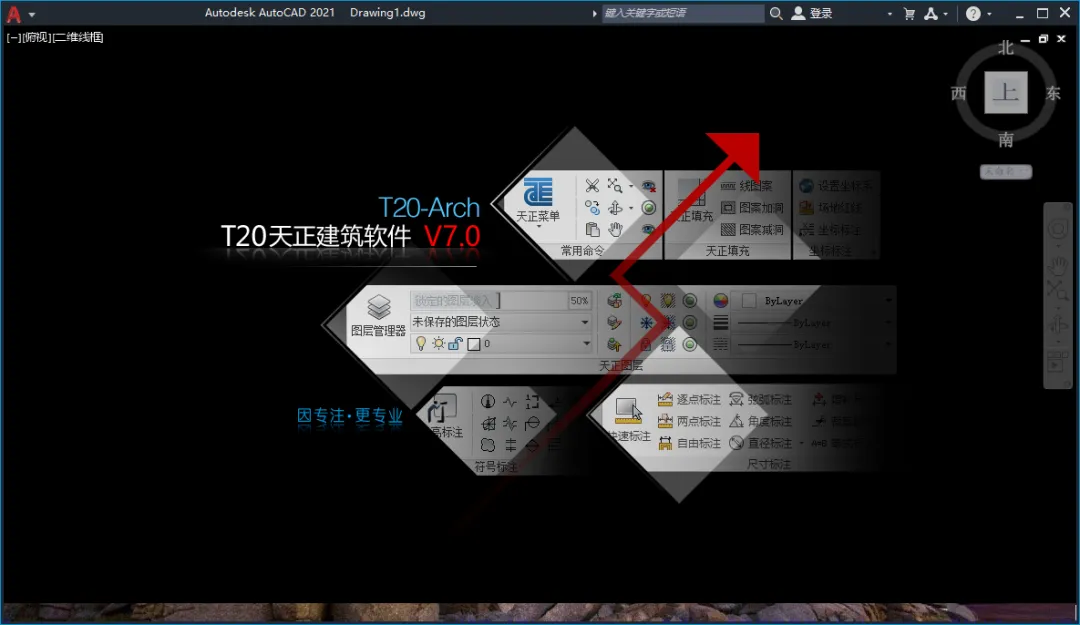Select the Zoom Extents tool in navigation bar
This screenshot has height=625, width=1080.
pos(1058,291)
